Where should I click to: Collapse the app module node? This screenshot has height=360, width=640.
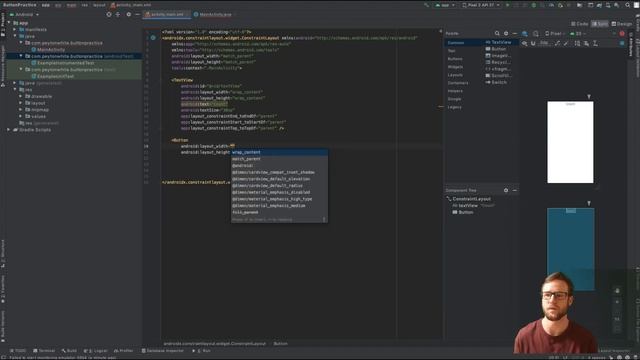point(9,23)
